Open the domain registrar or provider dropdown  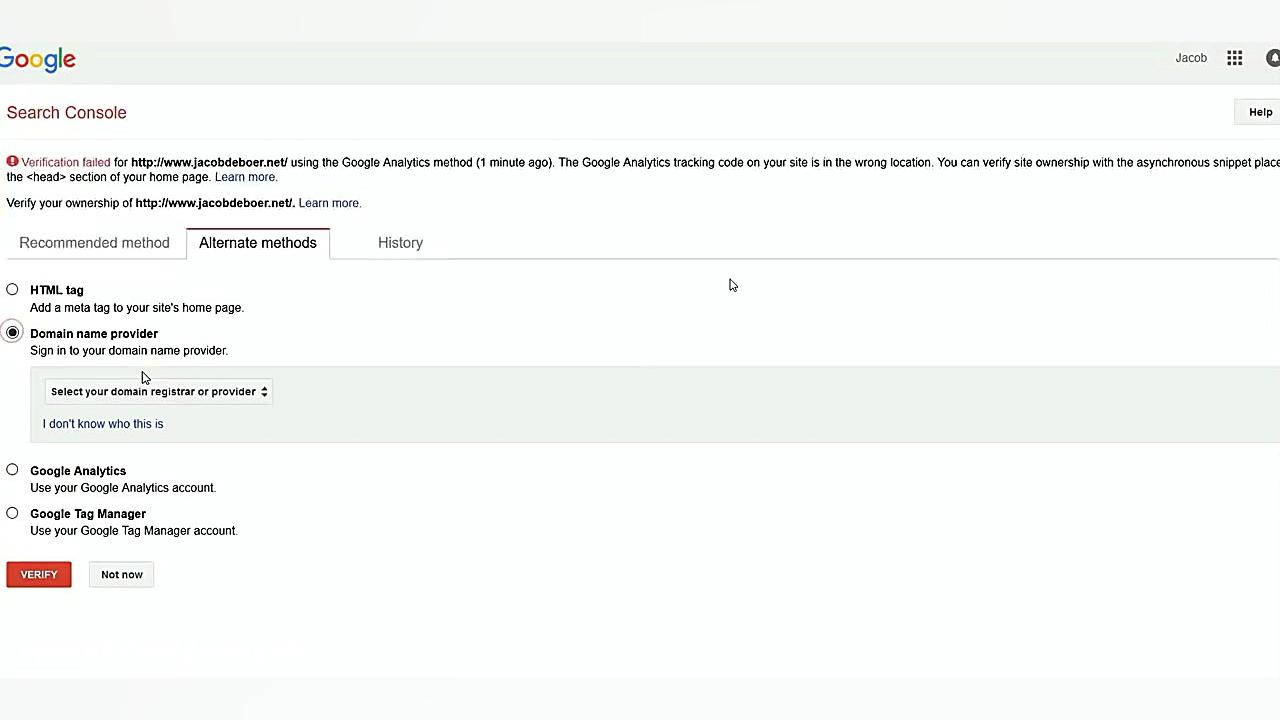click(x=158, y=392)
